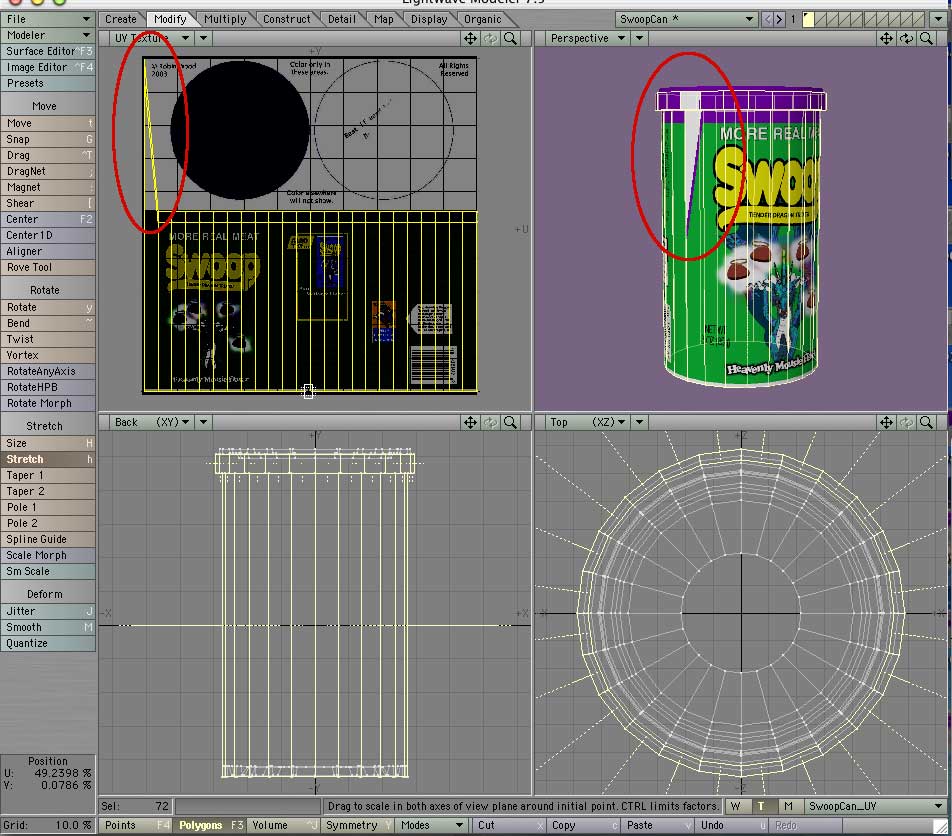Click the U position value 49.2398 %
The height and width of the screenshot is (836, 952).
62,773
